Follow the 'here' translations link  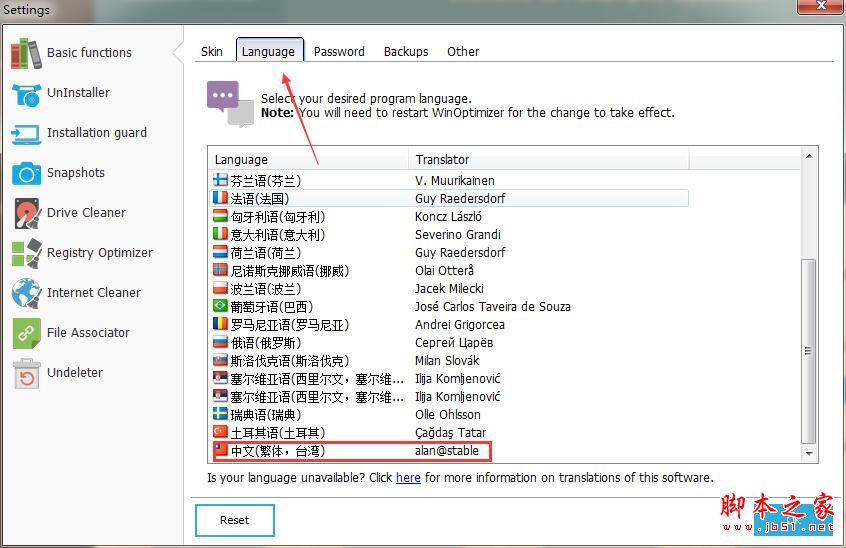click(x=408, y=477)
